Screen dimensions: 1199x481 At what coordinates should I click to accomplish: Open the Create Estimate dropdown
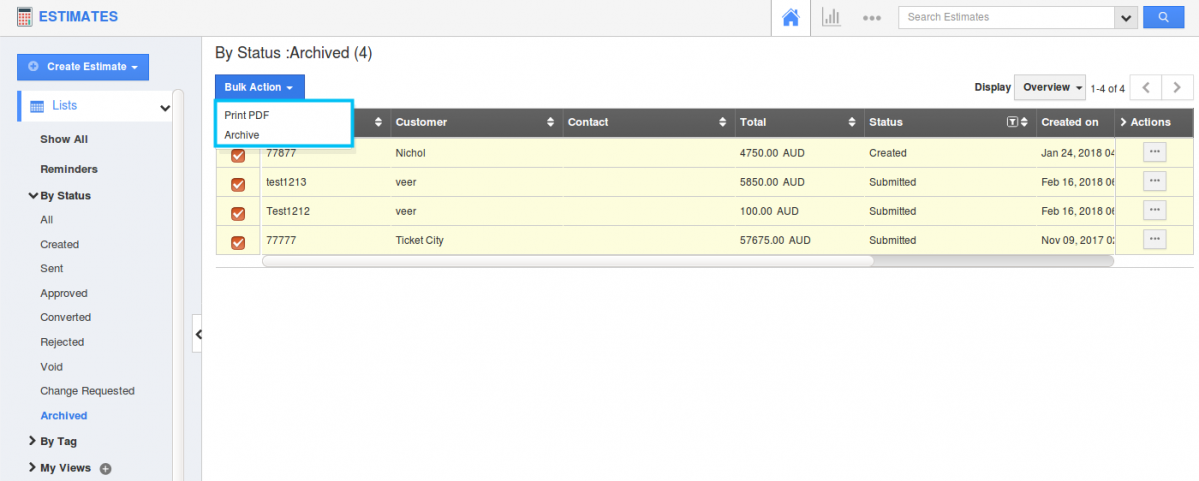[83, 67]
